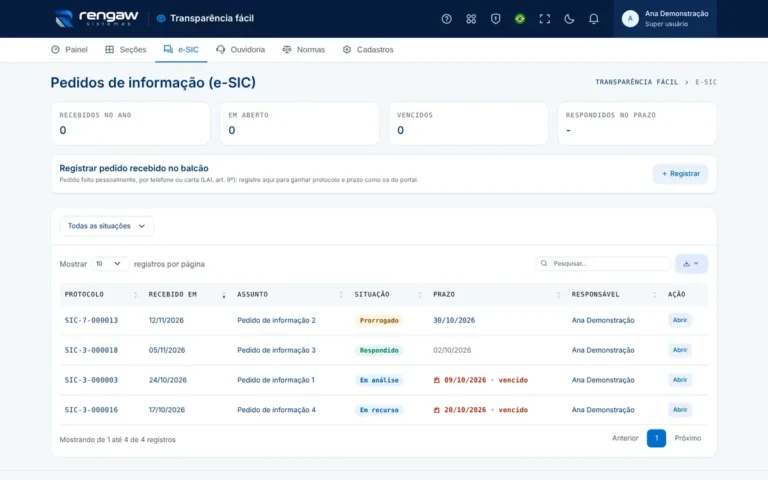768x480 pixels.
Task: Toggle dark mode moon icon
Action: coord(569,19)
